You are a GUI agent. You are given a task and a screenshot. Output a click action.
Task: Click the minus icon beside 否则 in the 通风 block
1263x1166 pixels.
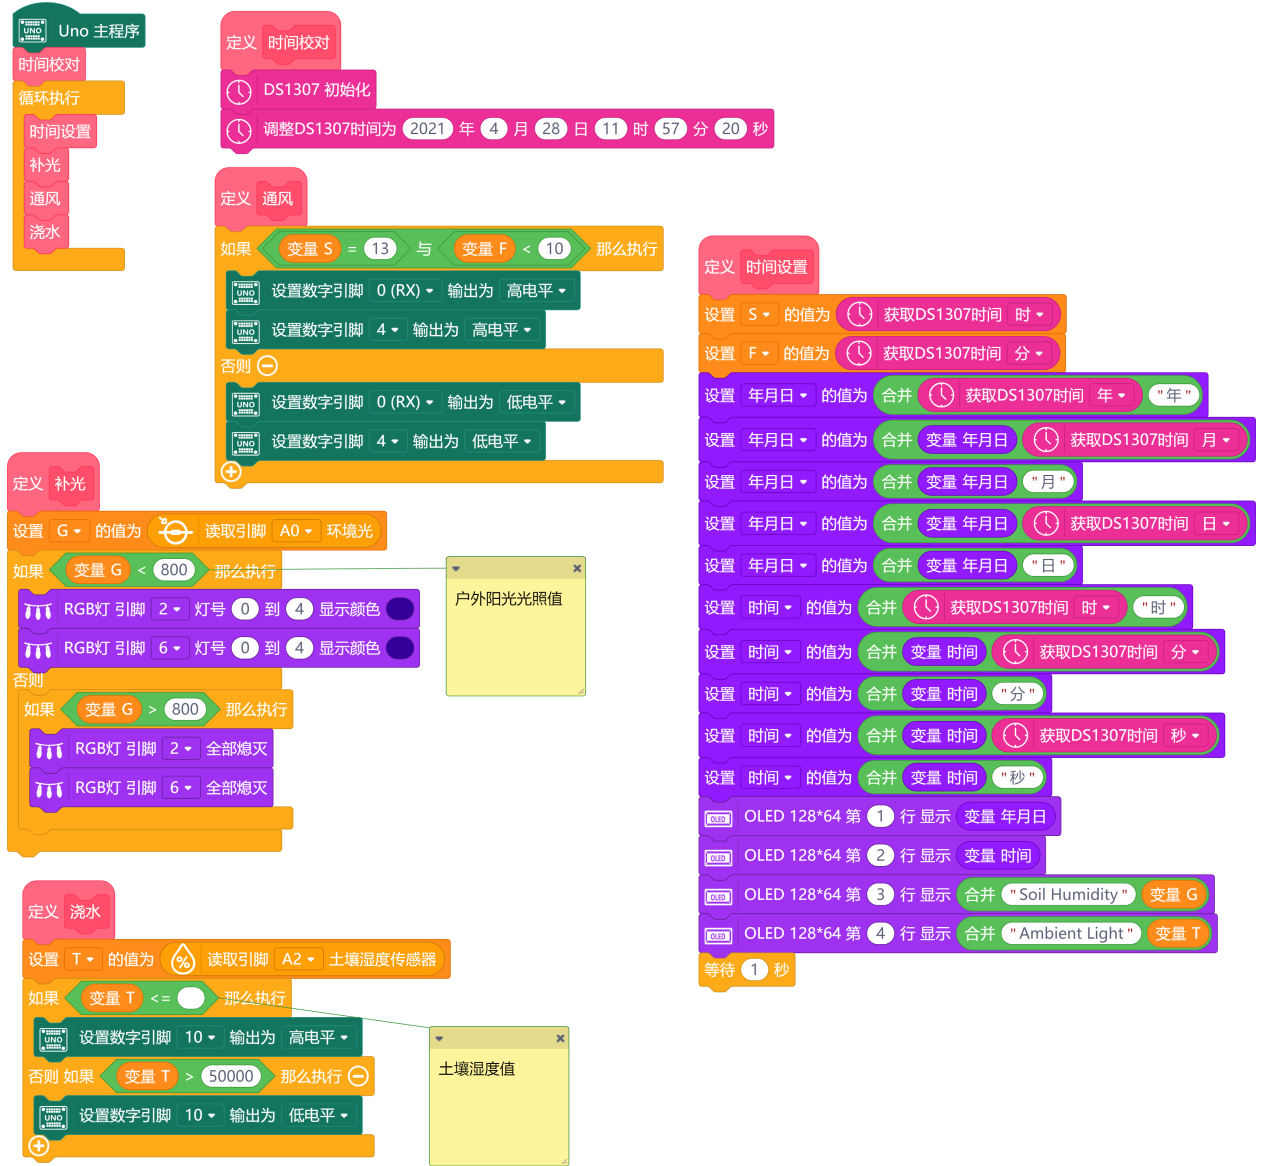267,366
